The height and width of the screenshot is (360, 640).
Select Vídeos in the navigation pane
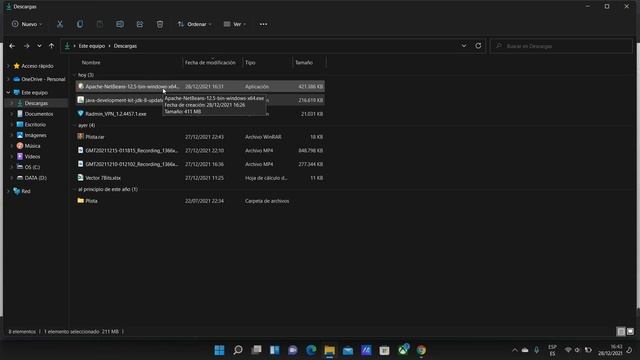click(x=32, y=156)
